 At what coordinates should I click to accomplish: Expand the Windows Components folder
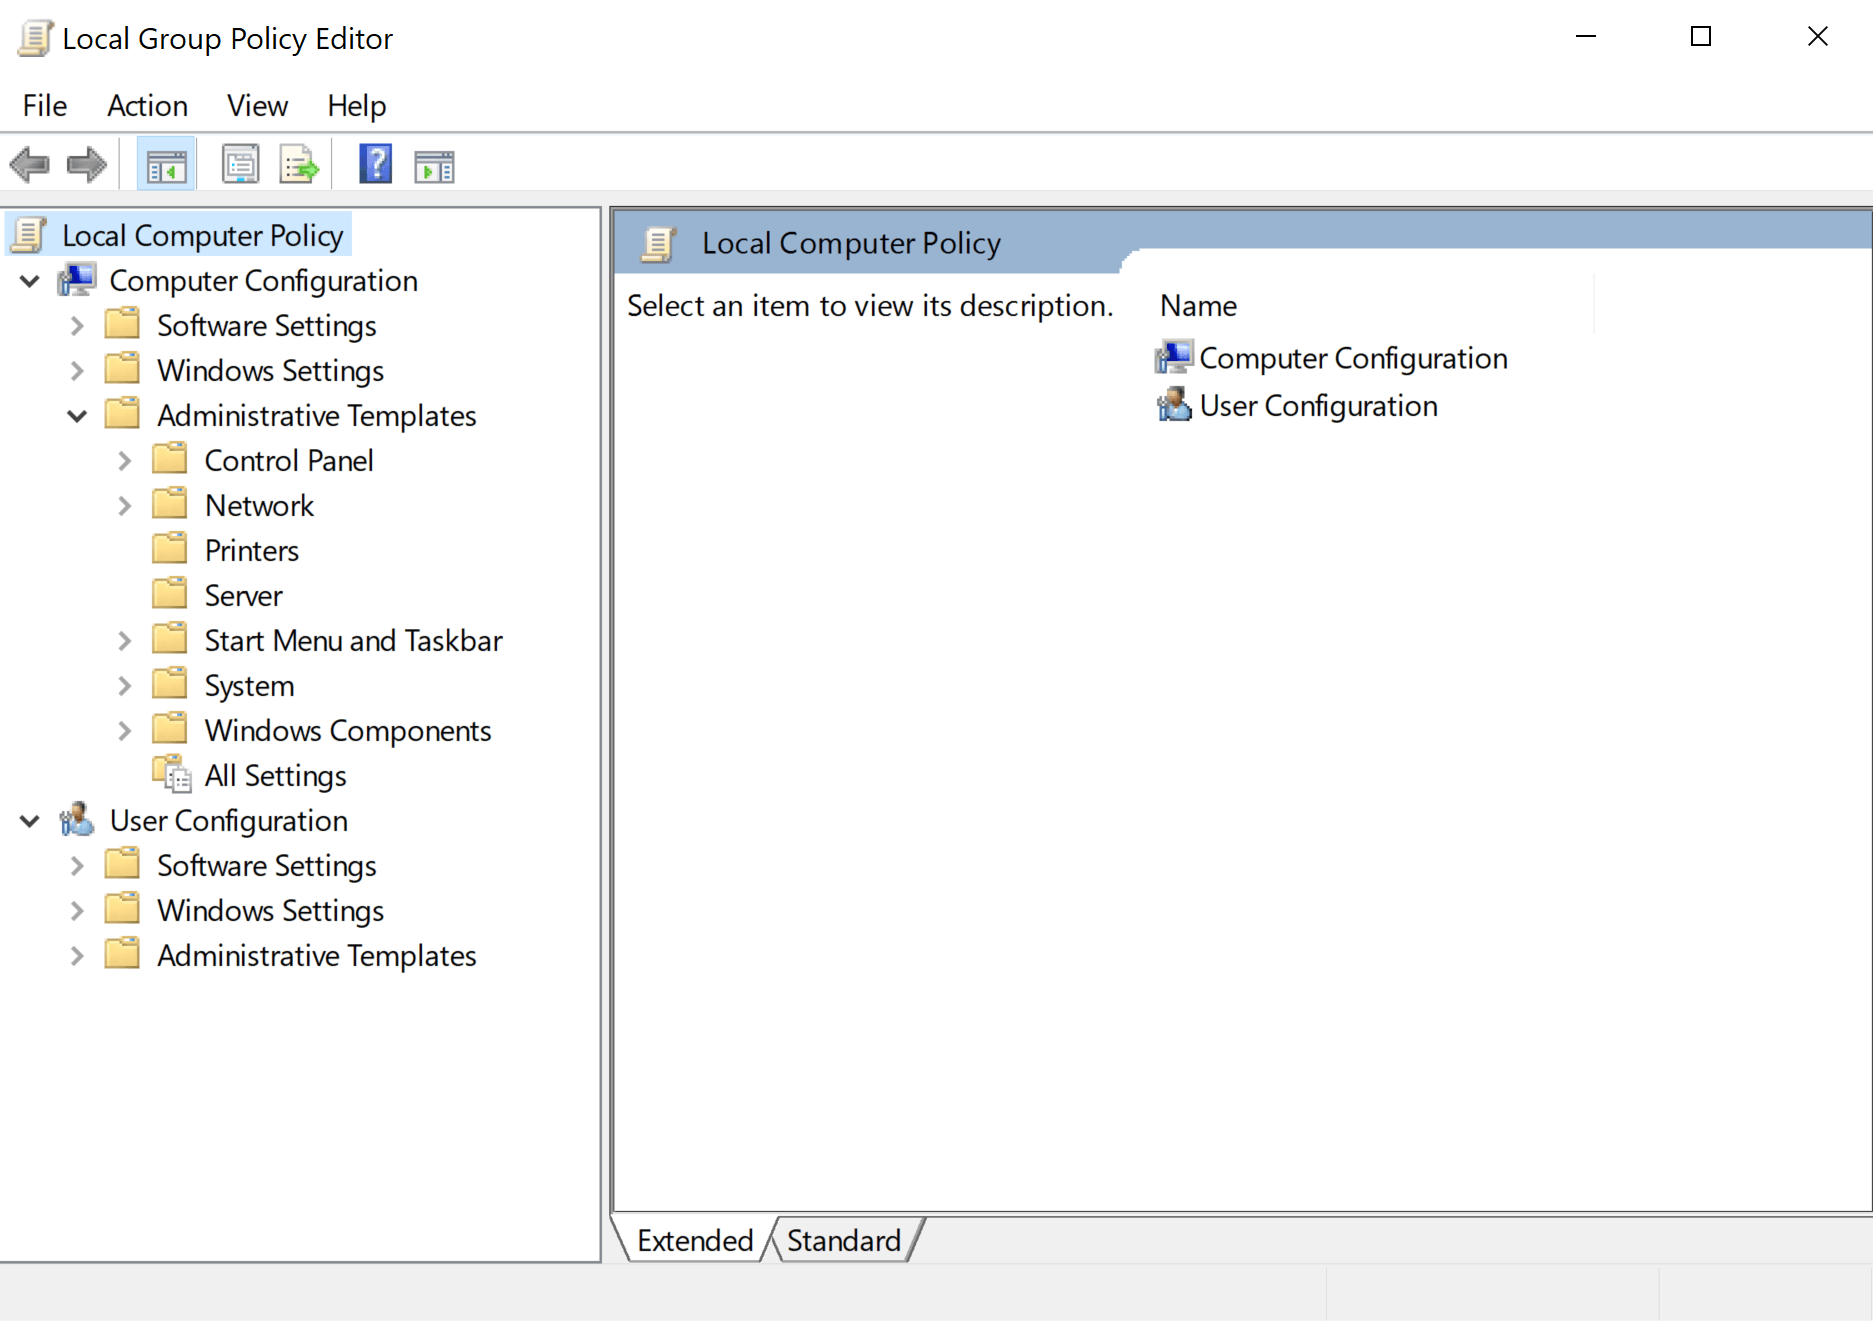pyautogui.click(x=123, y=730)
